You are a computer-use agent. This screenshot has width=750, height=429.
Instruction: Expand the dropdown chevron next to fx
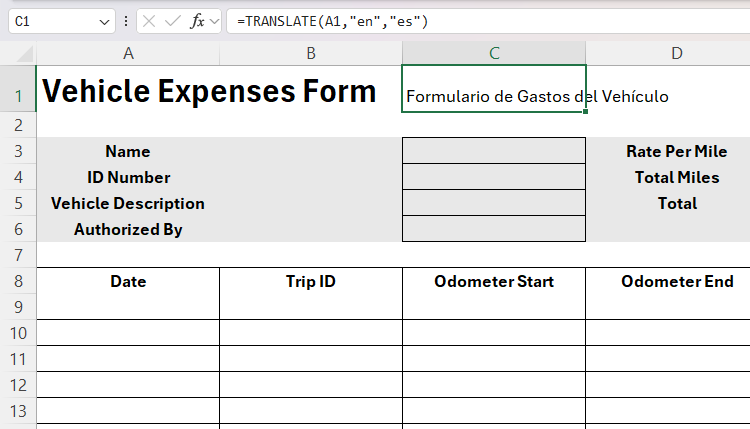(x=214, y=21)
